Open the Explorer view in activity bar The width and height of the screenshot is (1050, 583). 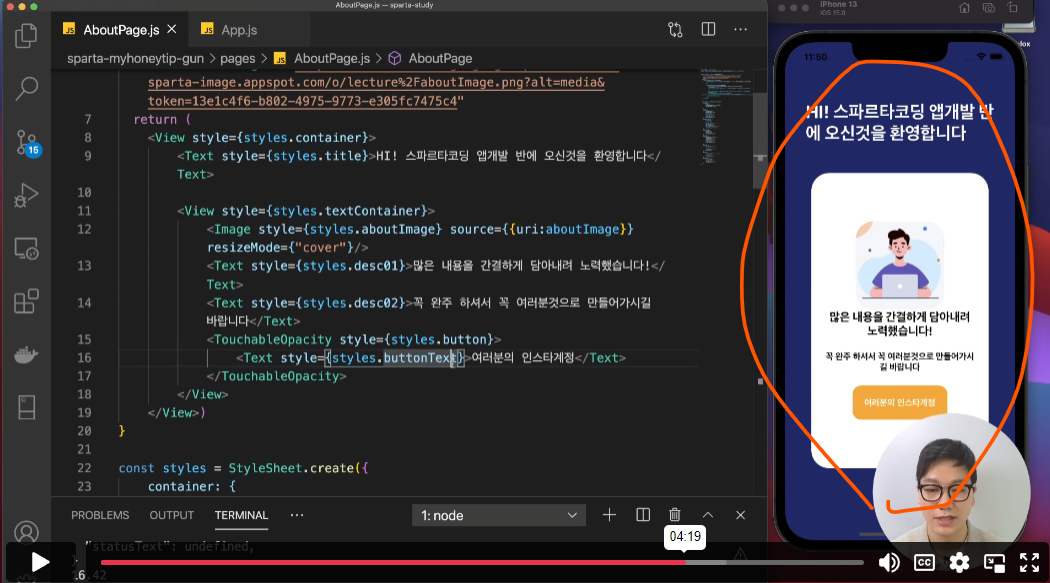(x=26, y=35)
